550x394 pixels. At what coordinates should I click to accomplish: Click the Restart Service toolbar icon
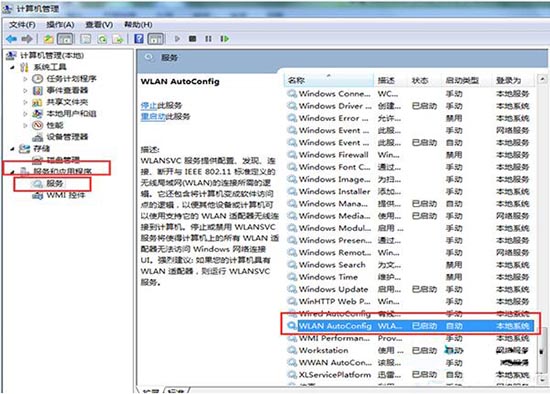point(225,39)
